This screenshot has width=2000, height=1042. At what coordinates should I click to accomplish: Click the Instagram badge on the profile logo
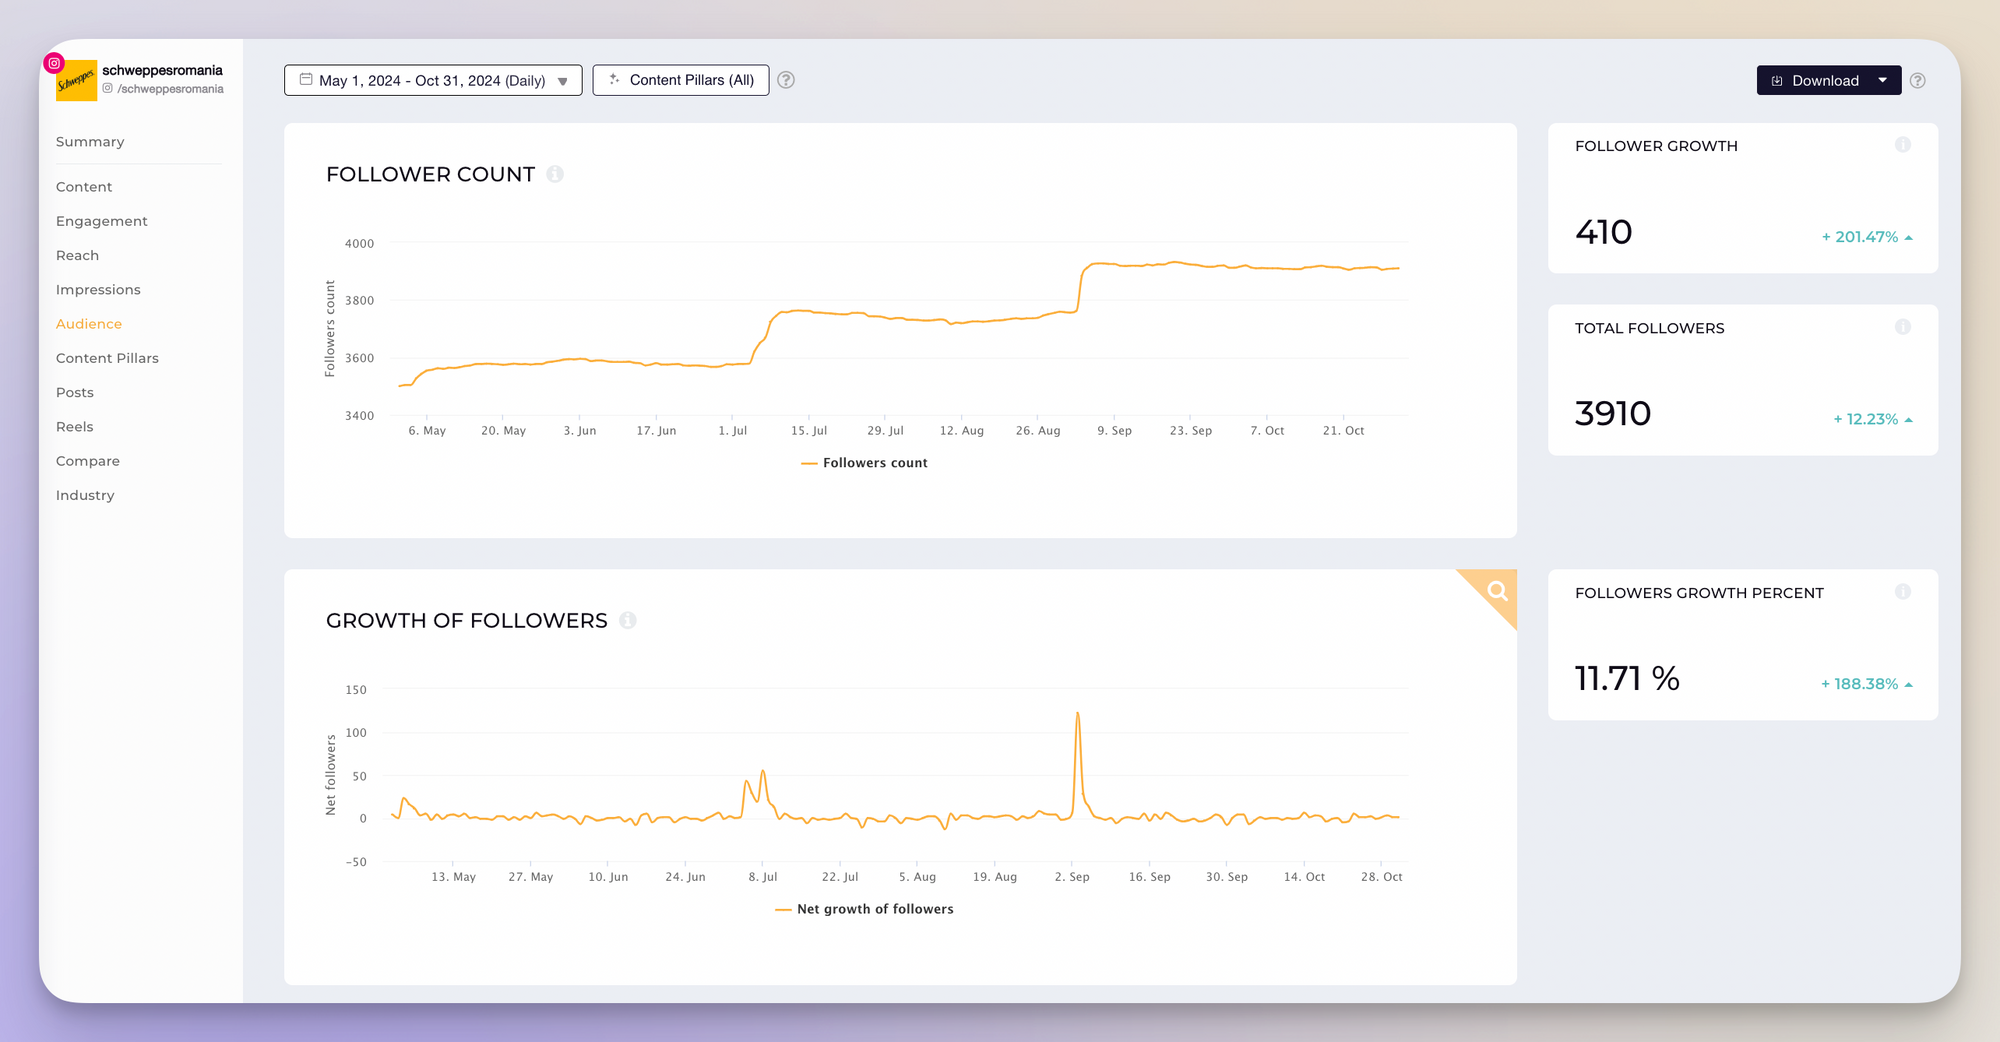pyautogui.click(x=54, y=63)
